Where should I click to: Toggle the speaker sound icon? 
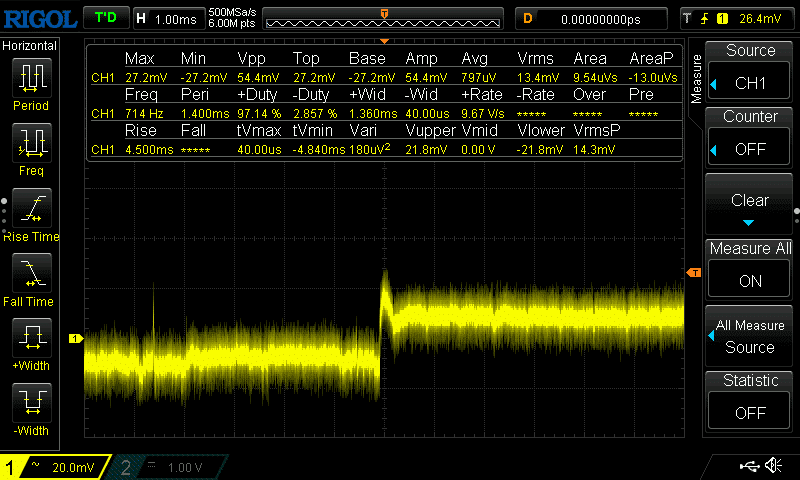tap(773, 466)
